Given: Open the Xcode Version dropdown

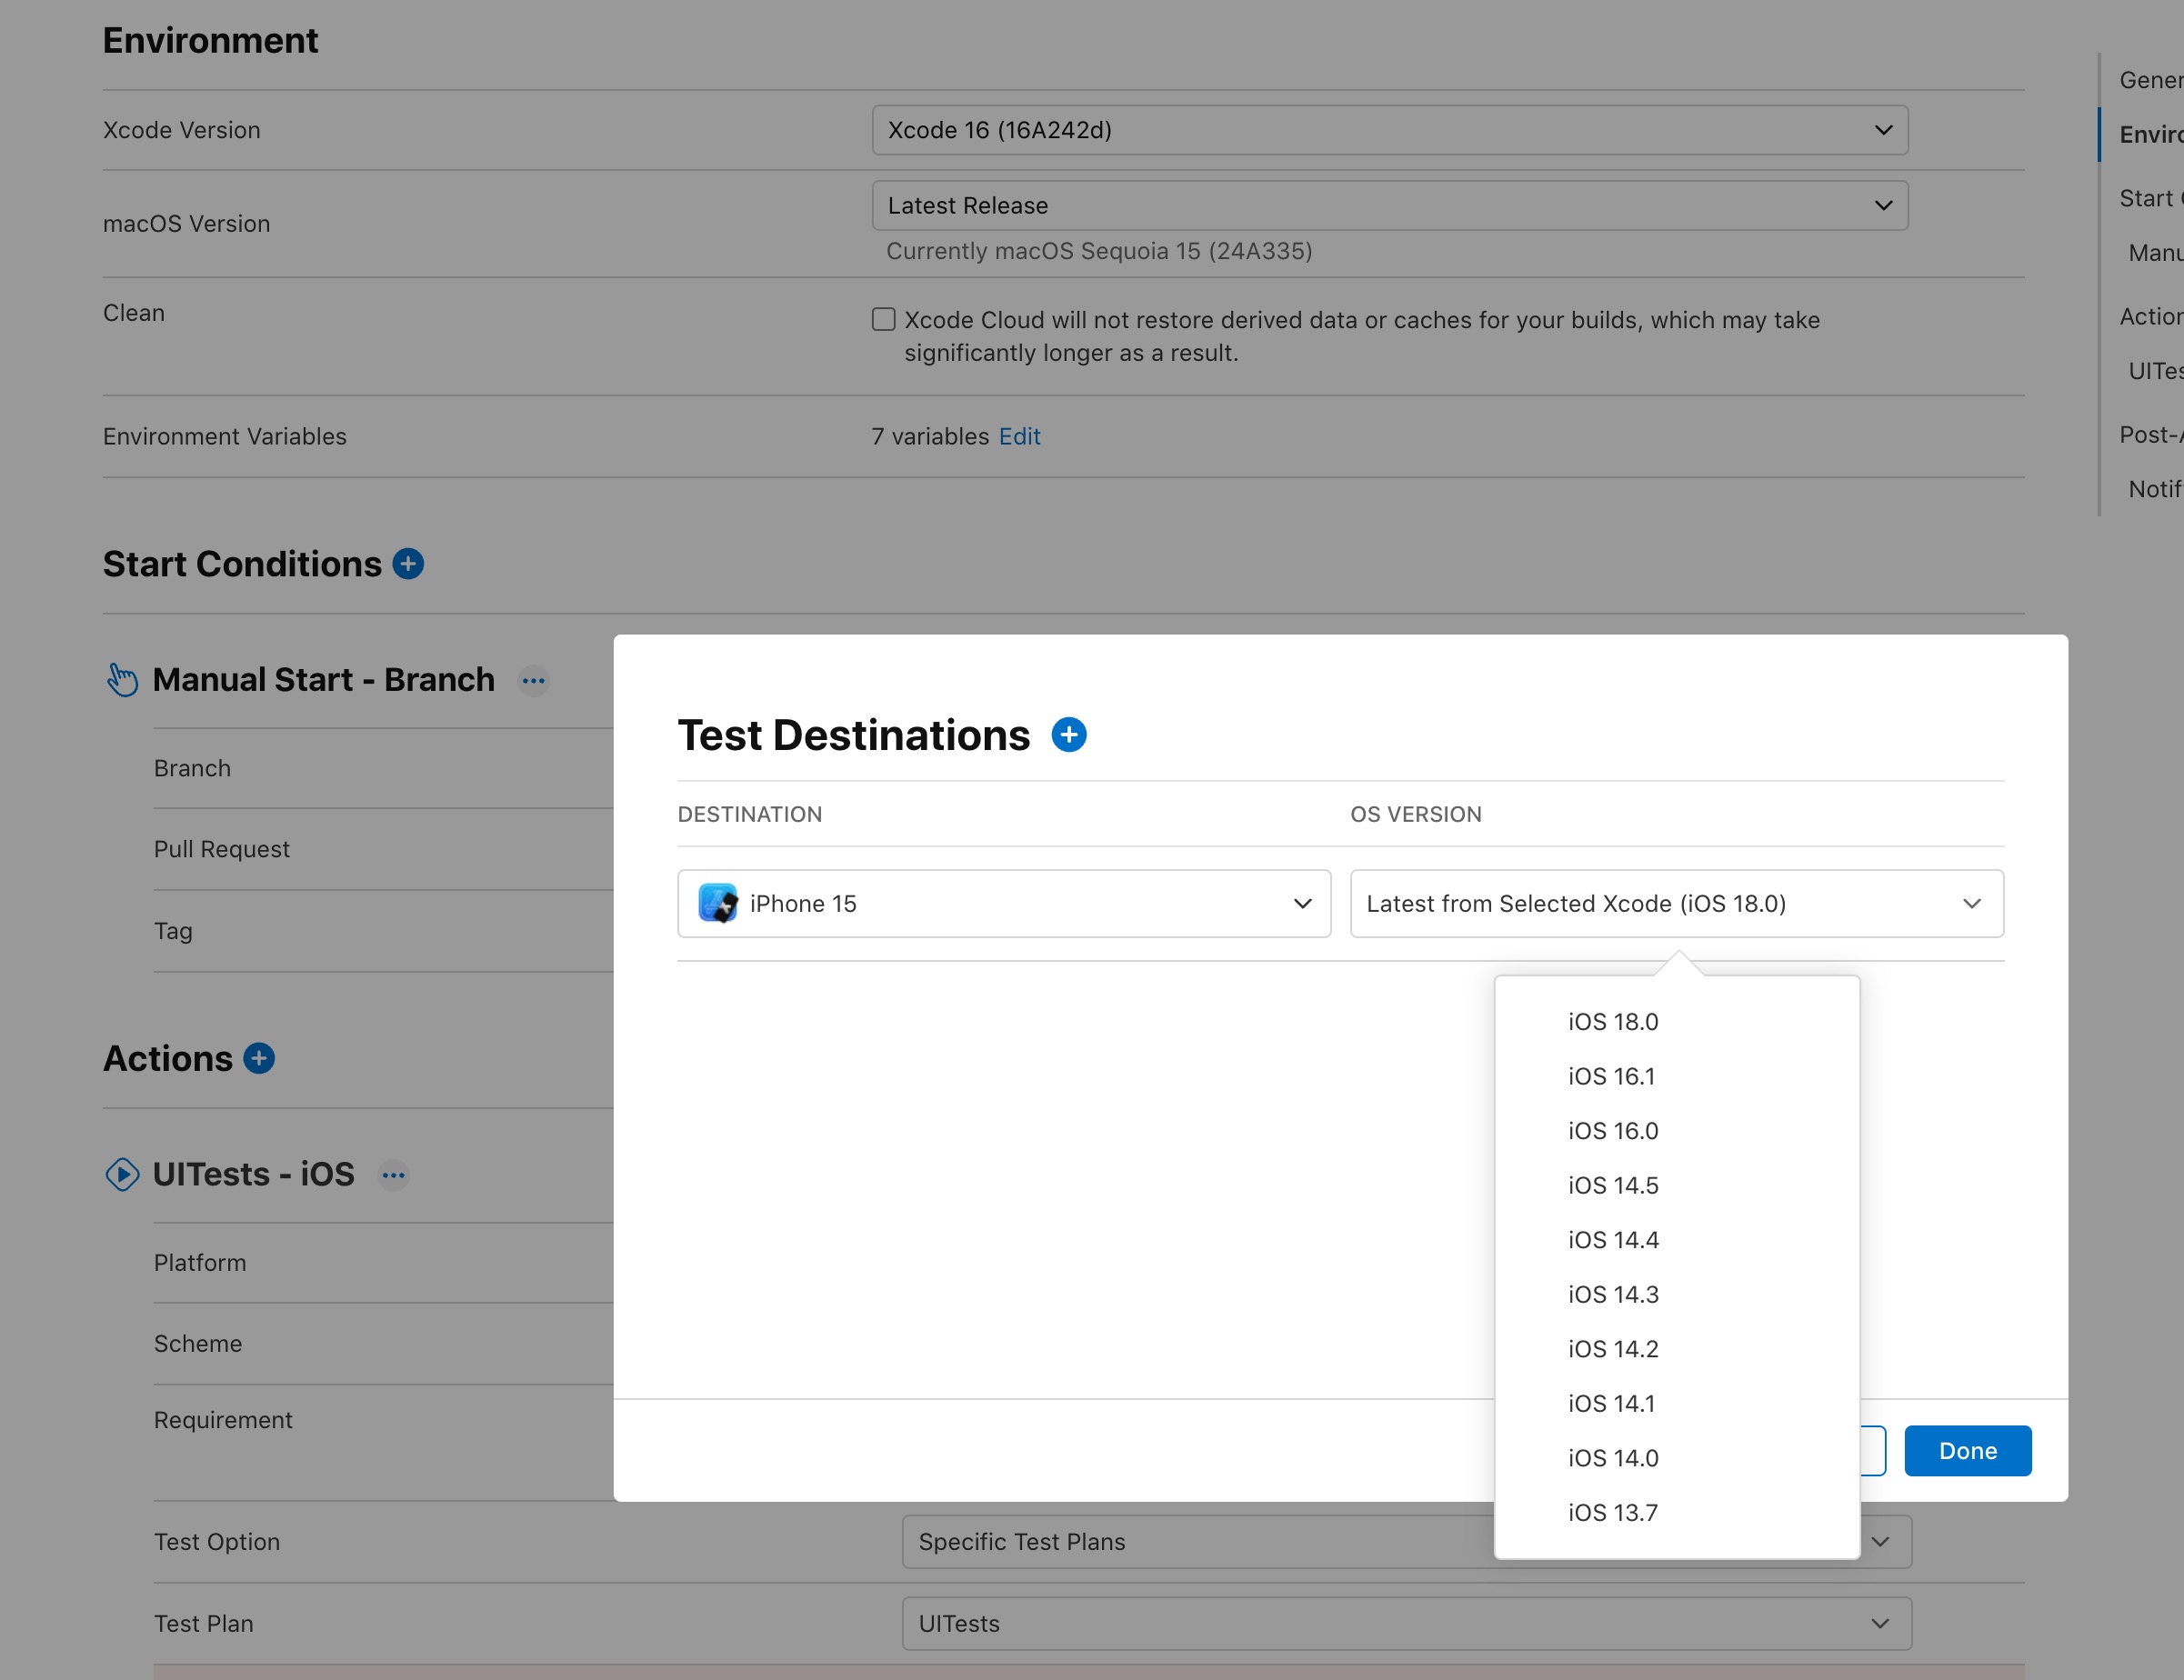Looking at the screenshot, I should click(1390, 130).
